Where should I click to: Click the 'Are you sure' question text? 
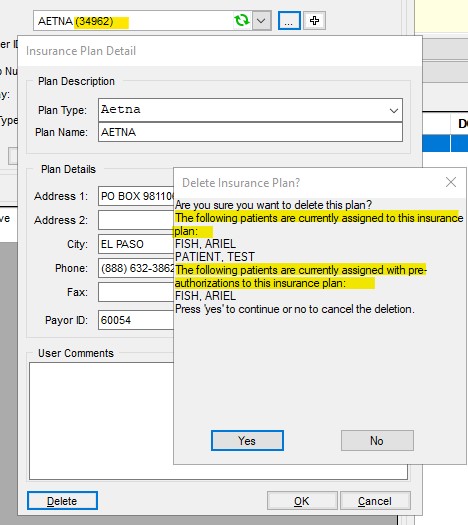coord(273,205)
